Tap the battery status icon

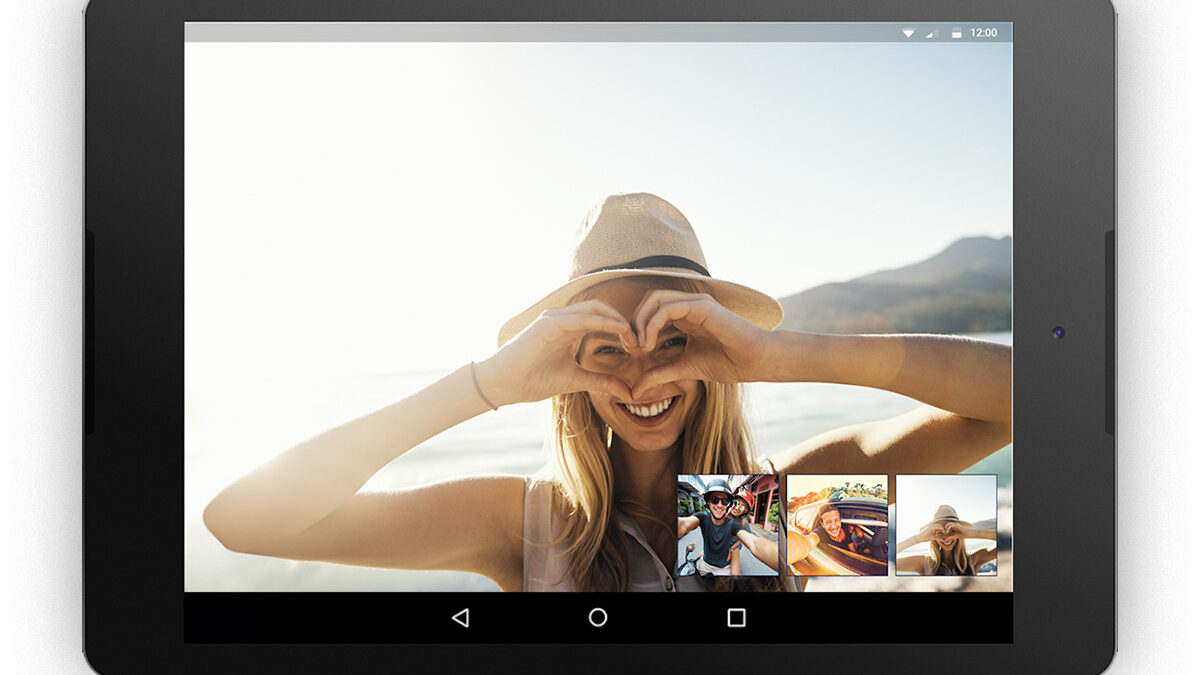(956, 33)
